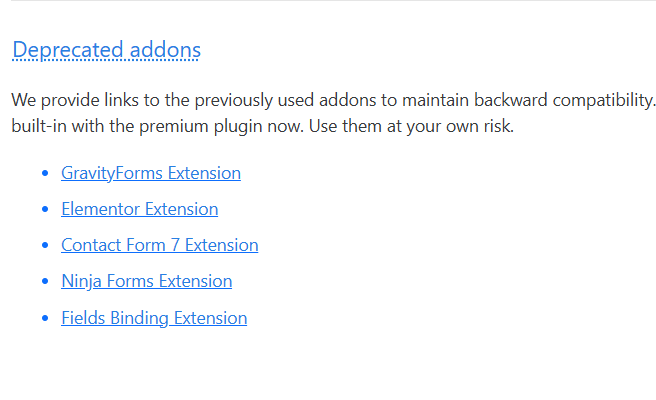
Task: Click the horizontal divider above the heading
Action: coord(328,1)
